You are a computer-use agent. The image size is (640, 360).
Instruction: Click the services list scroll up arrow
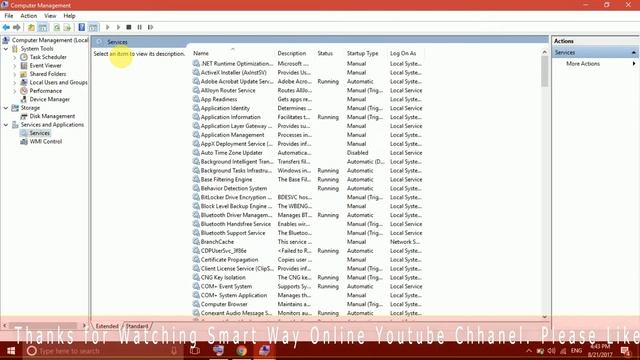coord(544,52)
